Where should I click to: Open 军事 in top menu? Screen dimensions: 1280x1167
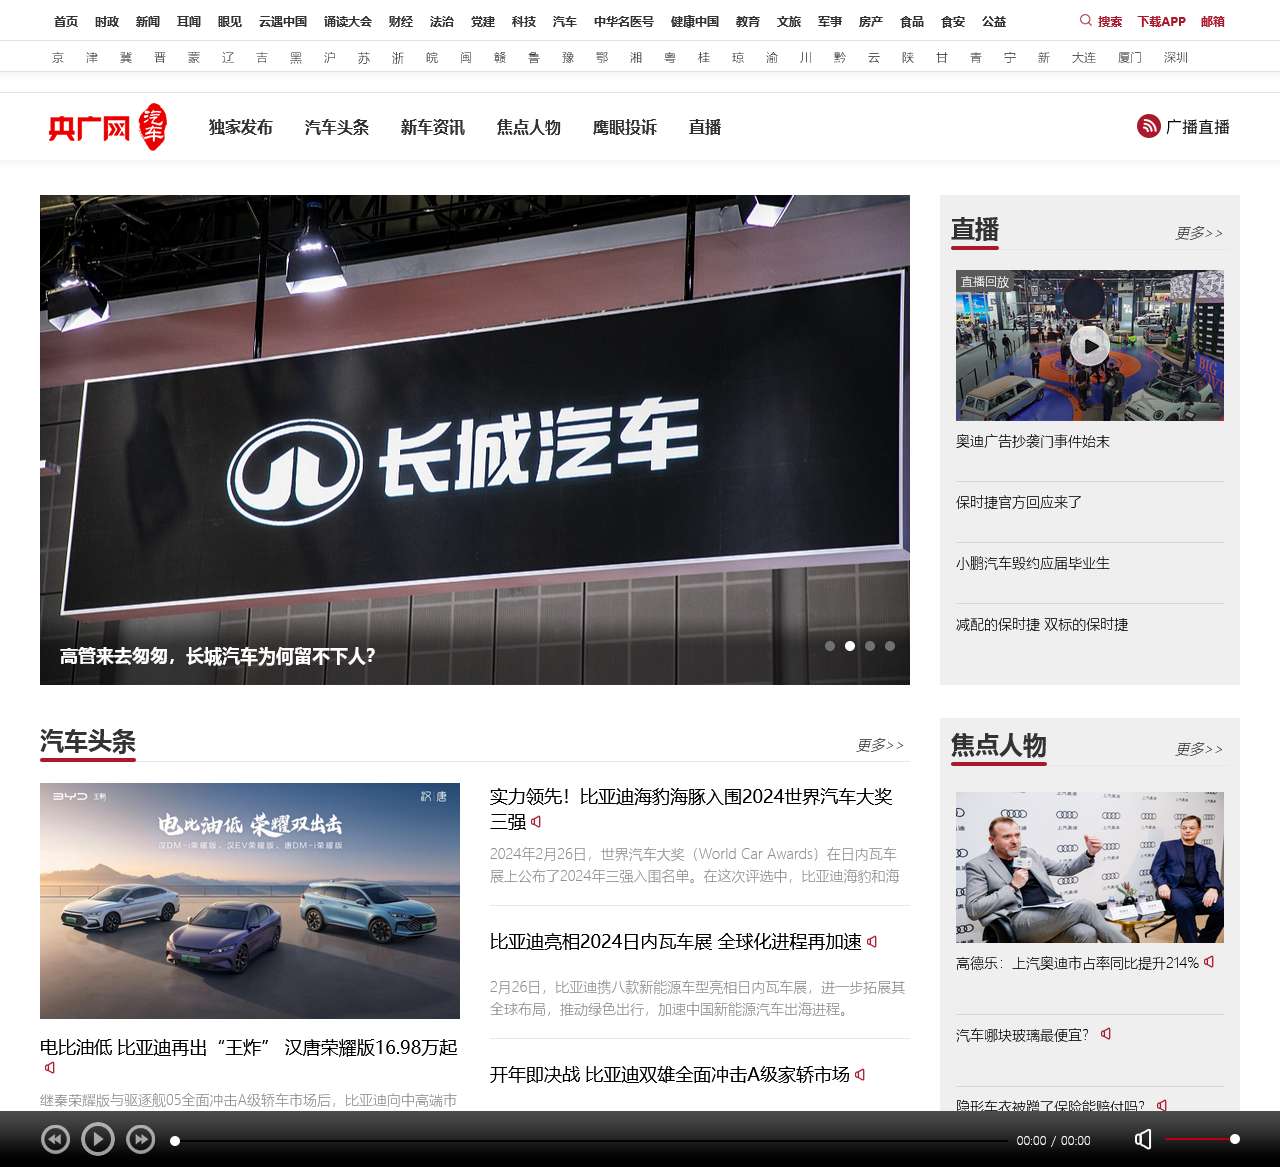(830, 21)
